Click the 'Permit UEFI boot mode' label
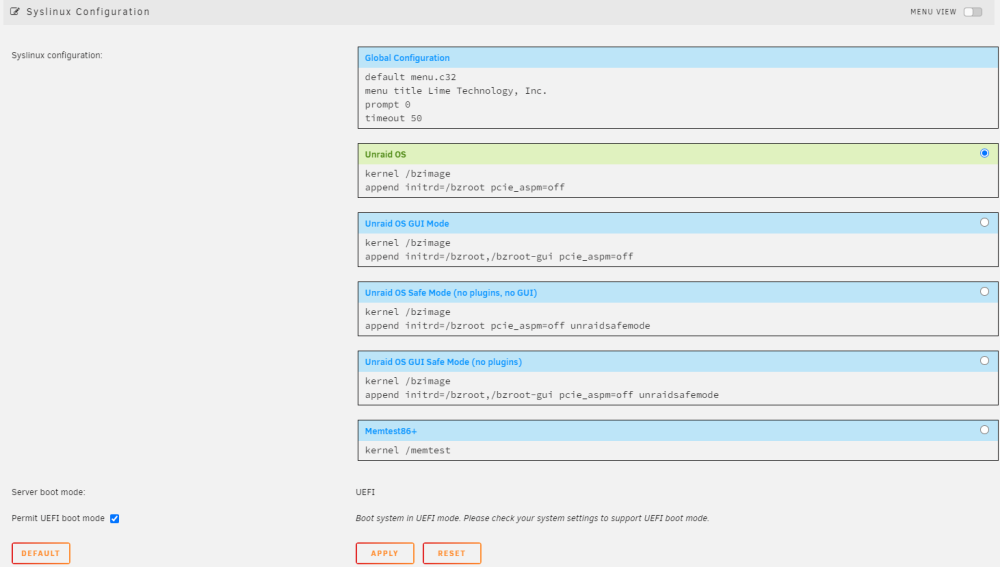The width and height of the screenshot is (1000, 567). click(58, 519)
